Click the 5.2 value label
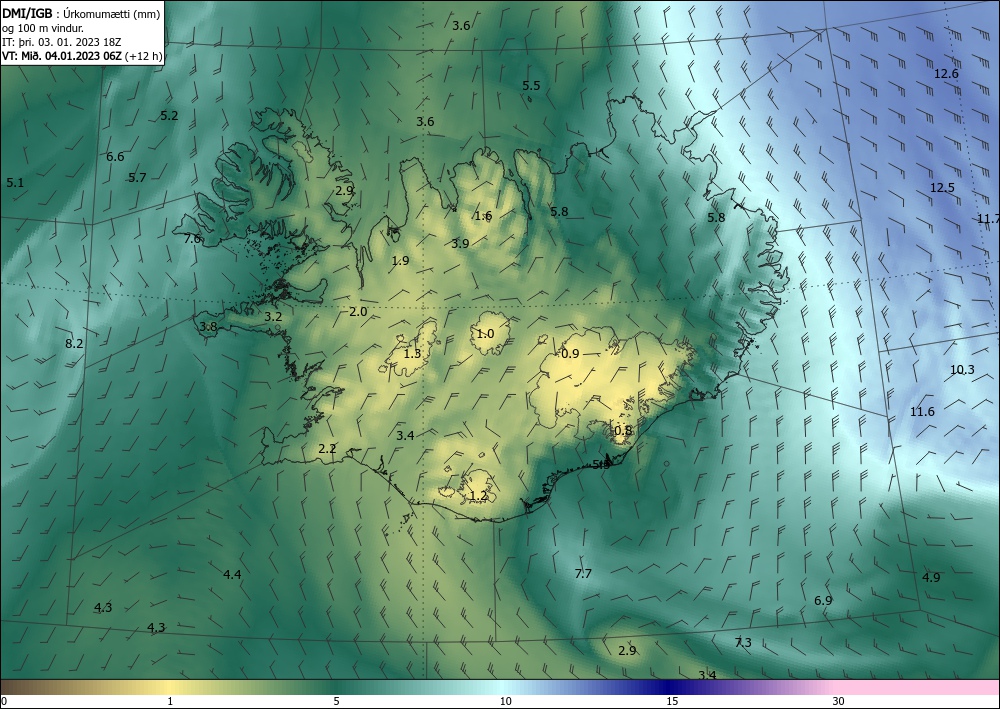 point(169,115)
